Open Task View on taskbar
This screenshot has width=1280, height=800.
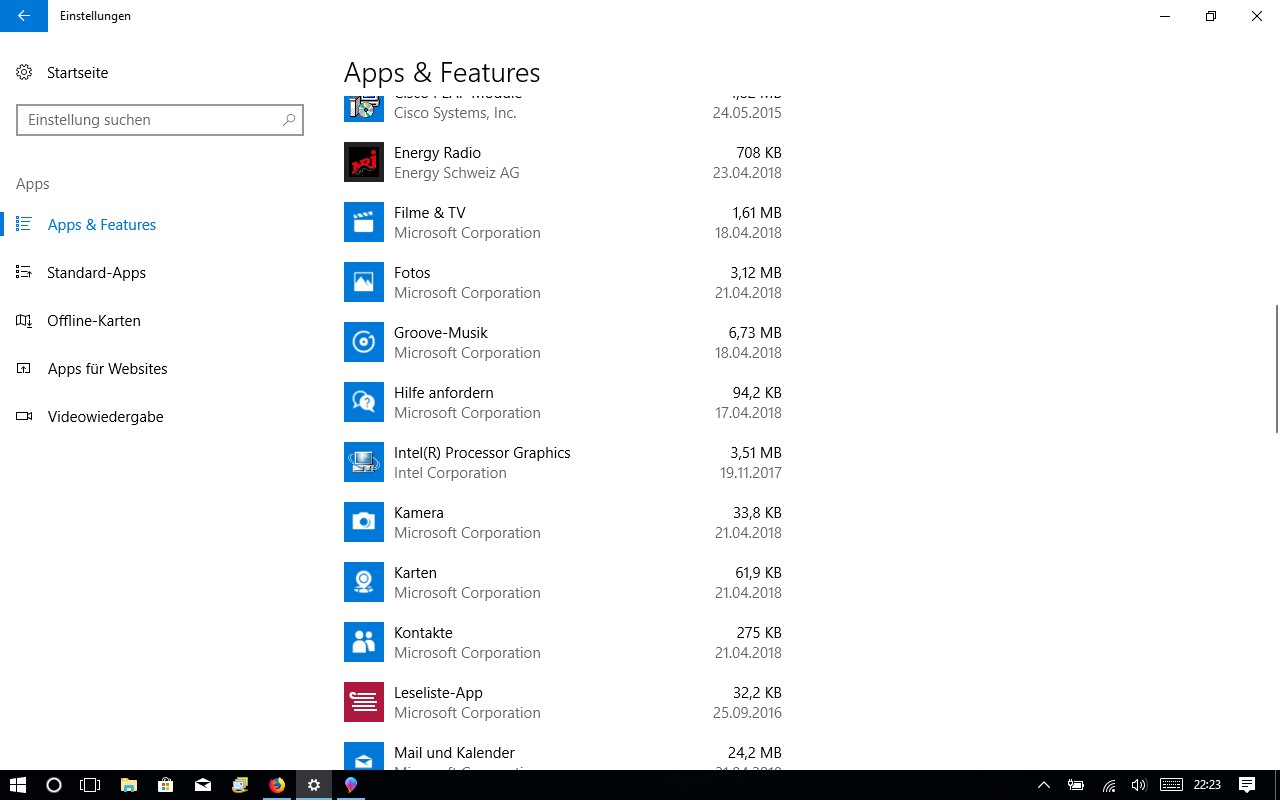(x=90, y=785)
